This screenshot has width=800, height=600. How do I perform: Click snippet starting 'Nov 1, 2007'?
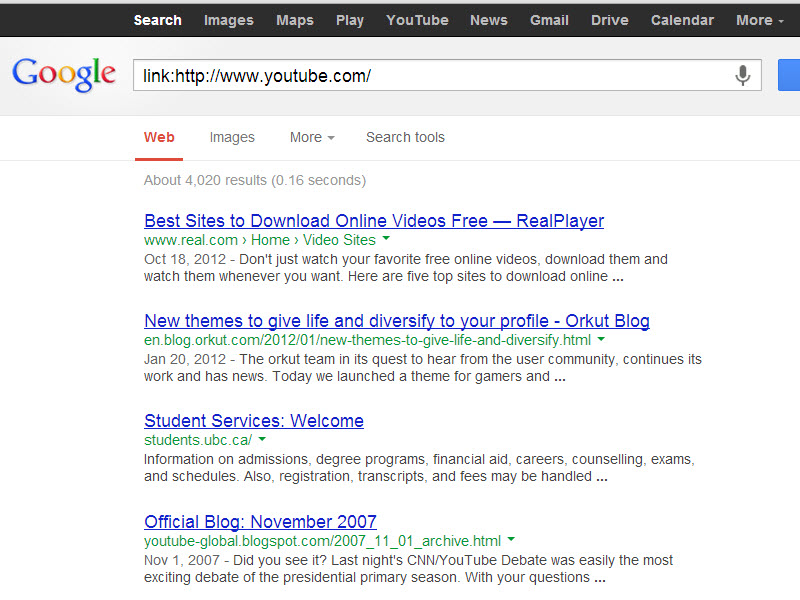[408, 569]
